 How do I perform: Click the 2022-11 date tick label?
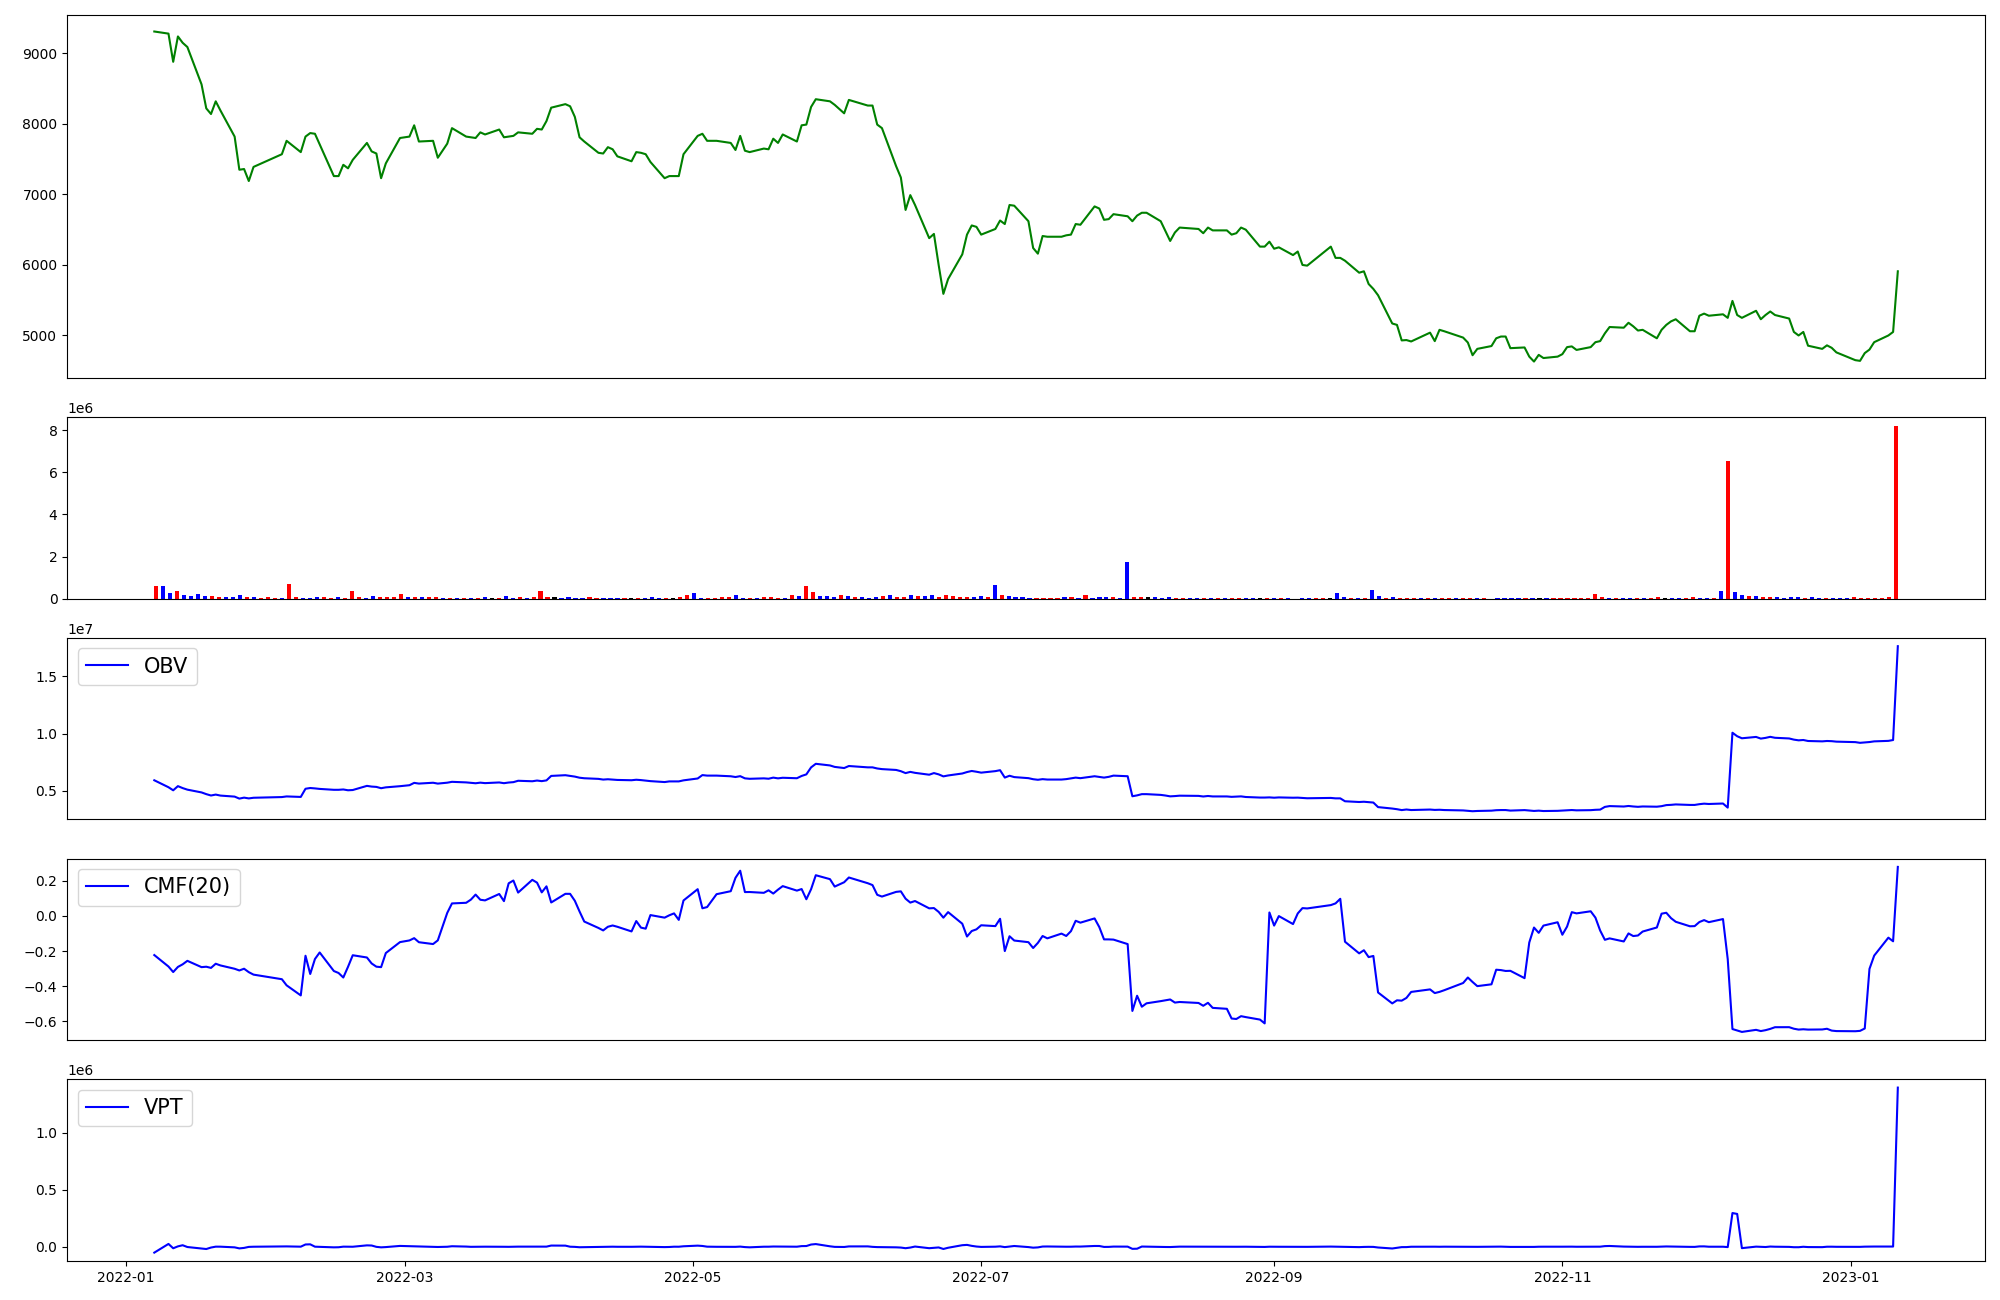pyautogui.click(x=1562, y=1277)
